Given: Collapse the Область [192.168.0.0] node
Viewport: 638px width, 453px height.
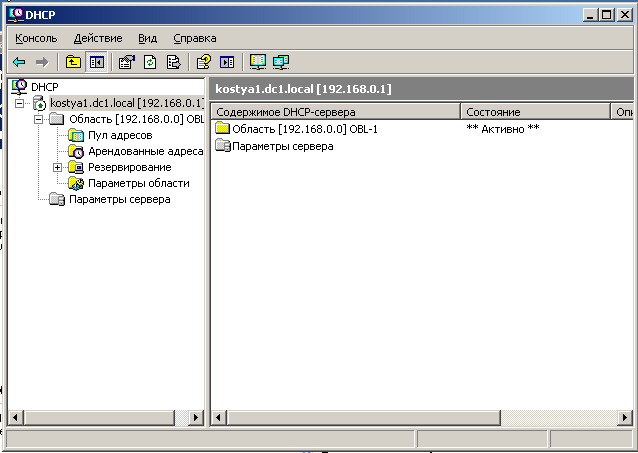Looking at the screenshot, I should click(38, 119).
